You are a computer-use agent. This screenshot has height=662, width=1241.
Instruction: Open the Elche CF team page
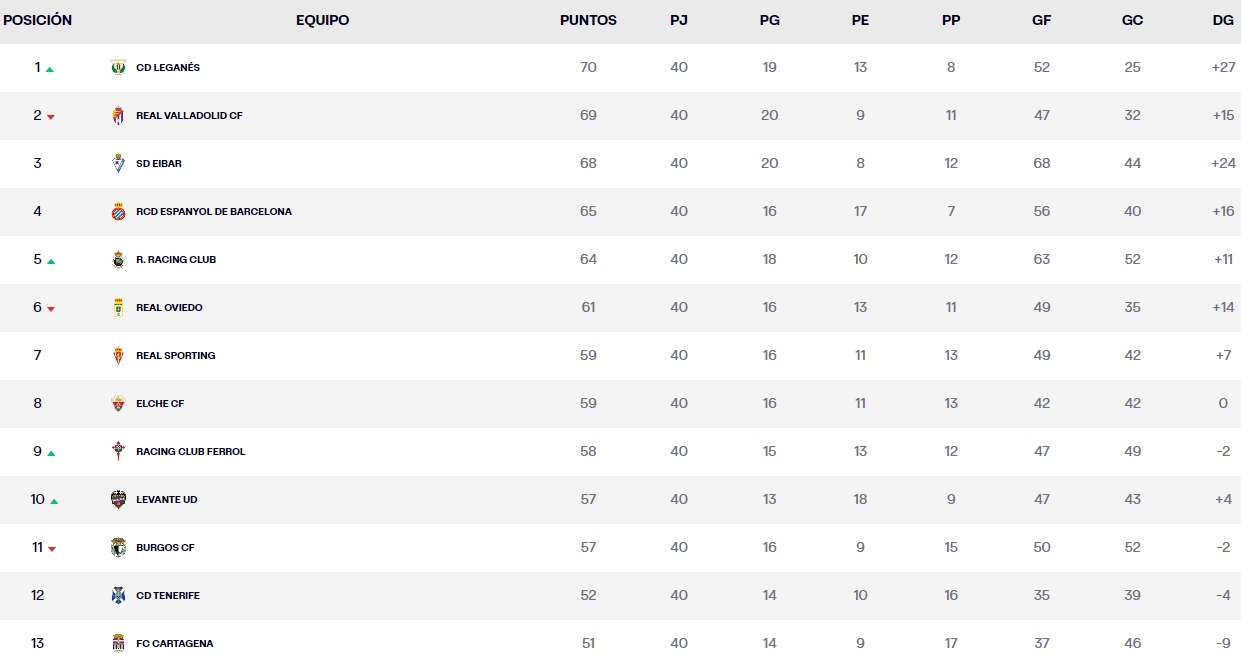(160, 404)
